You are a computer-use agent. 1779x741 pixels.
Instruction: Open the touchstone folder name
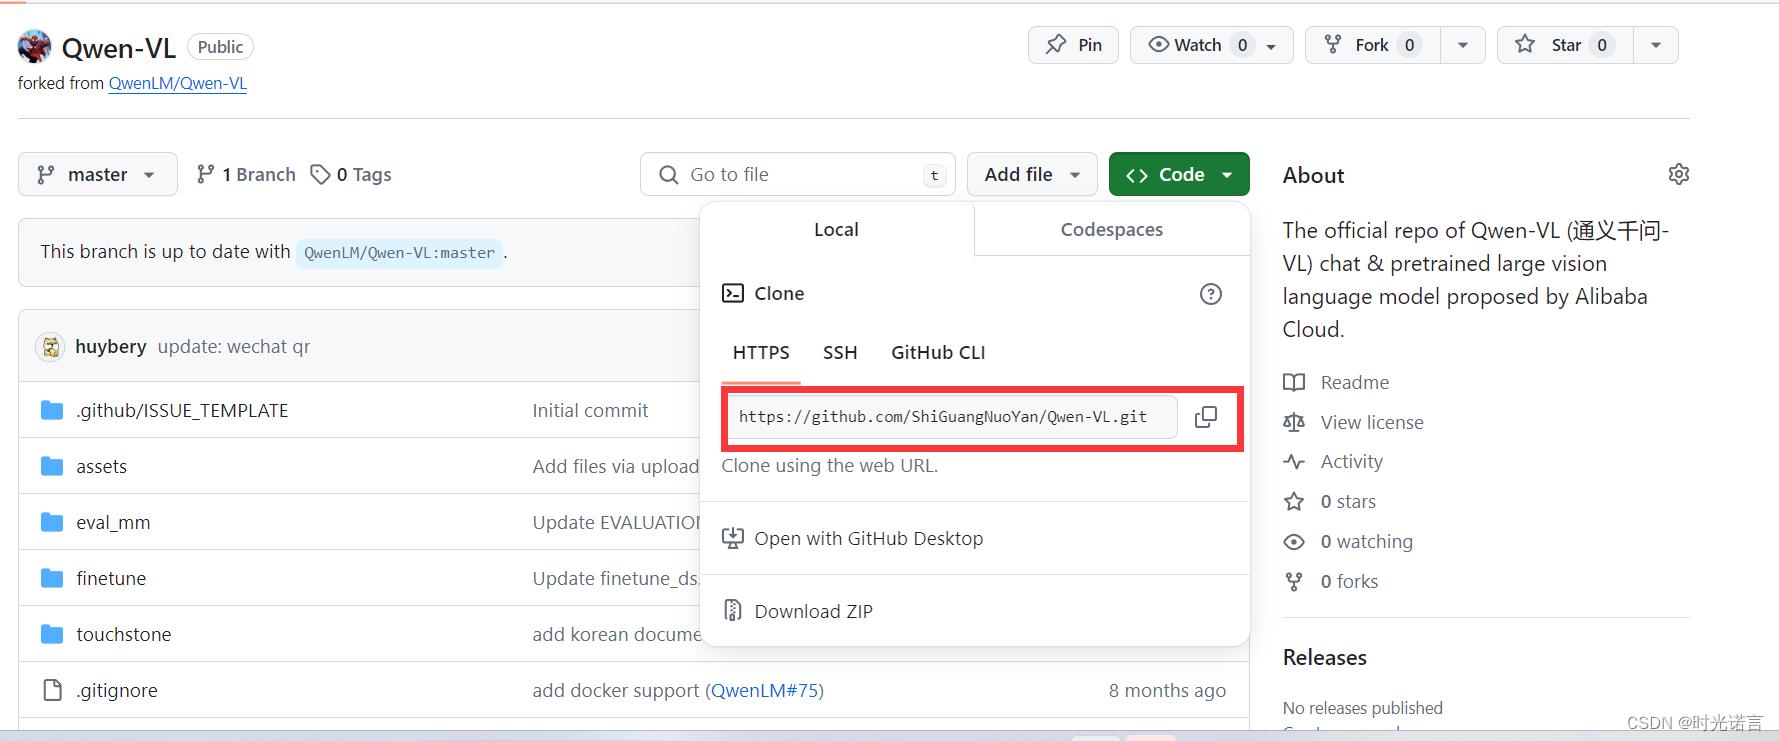click(124, 634)
